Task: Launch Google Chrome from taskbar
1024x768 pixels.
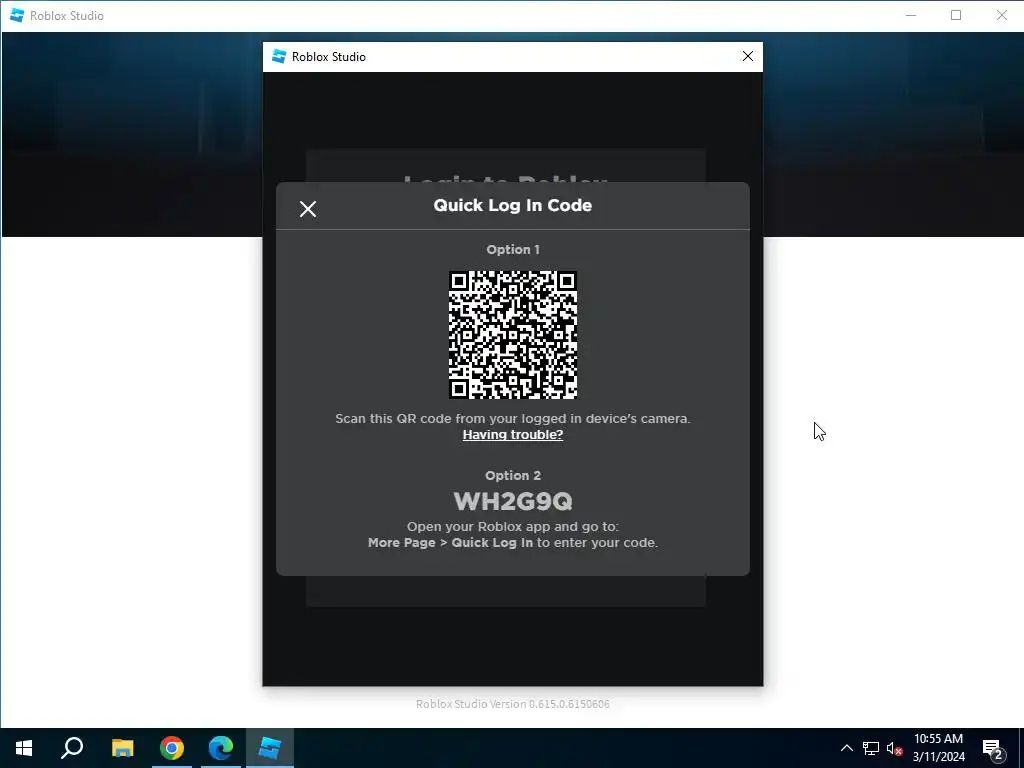Action: click(172, 748)
